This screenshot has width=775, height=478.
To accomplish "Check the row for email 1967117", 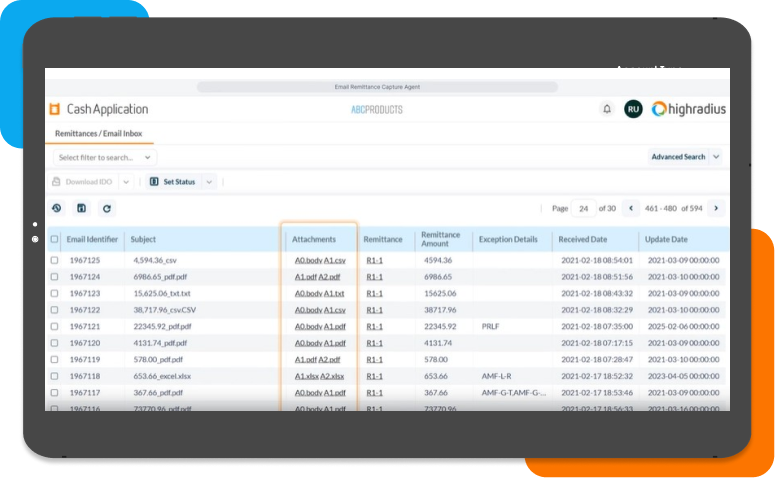I will click(x=54, y=393).
